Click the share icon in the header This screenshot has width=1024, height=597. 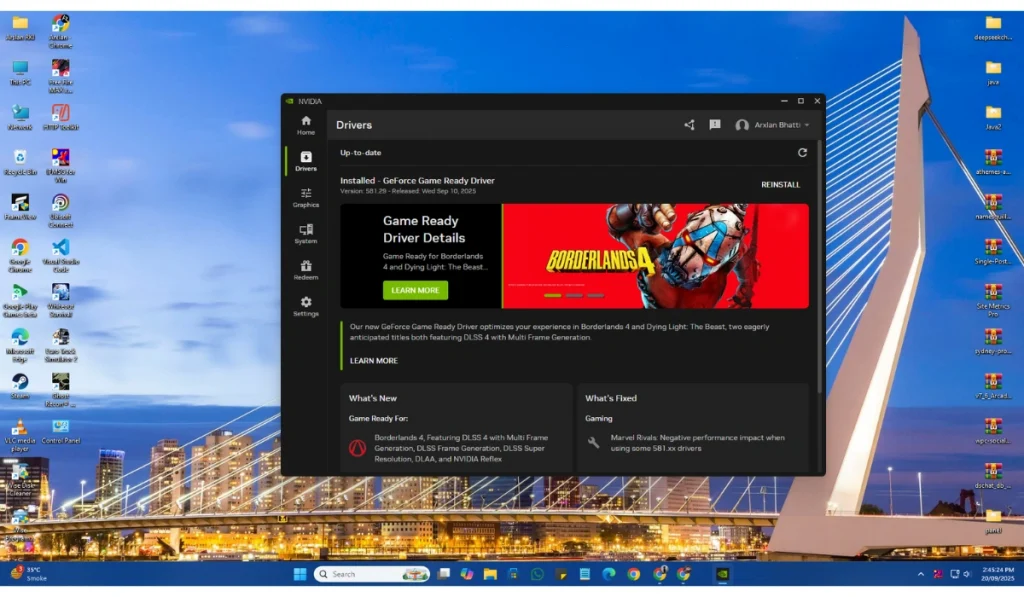tap(689, 125)
